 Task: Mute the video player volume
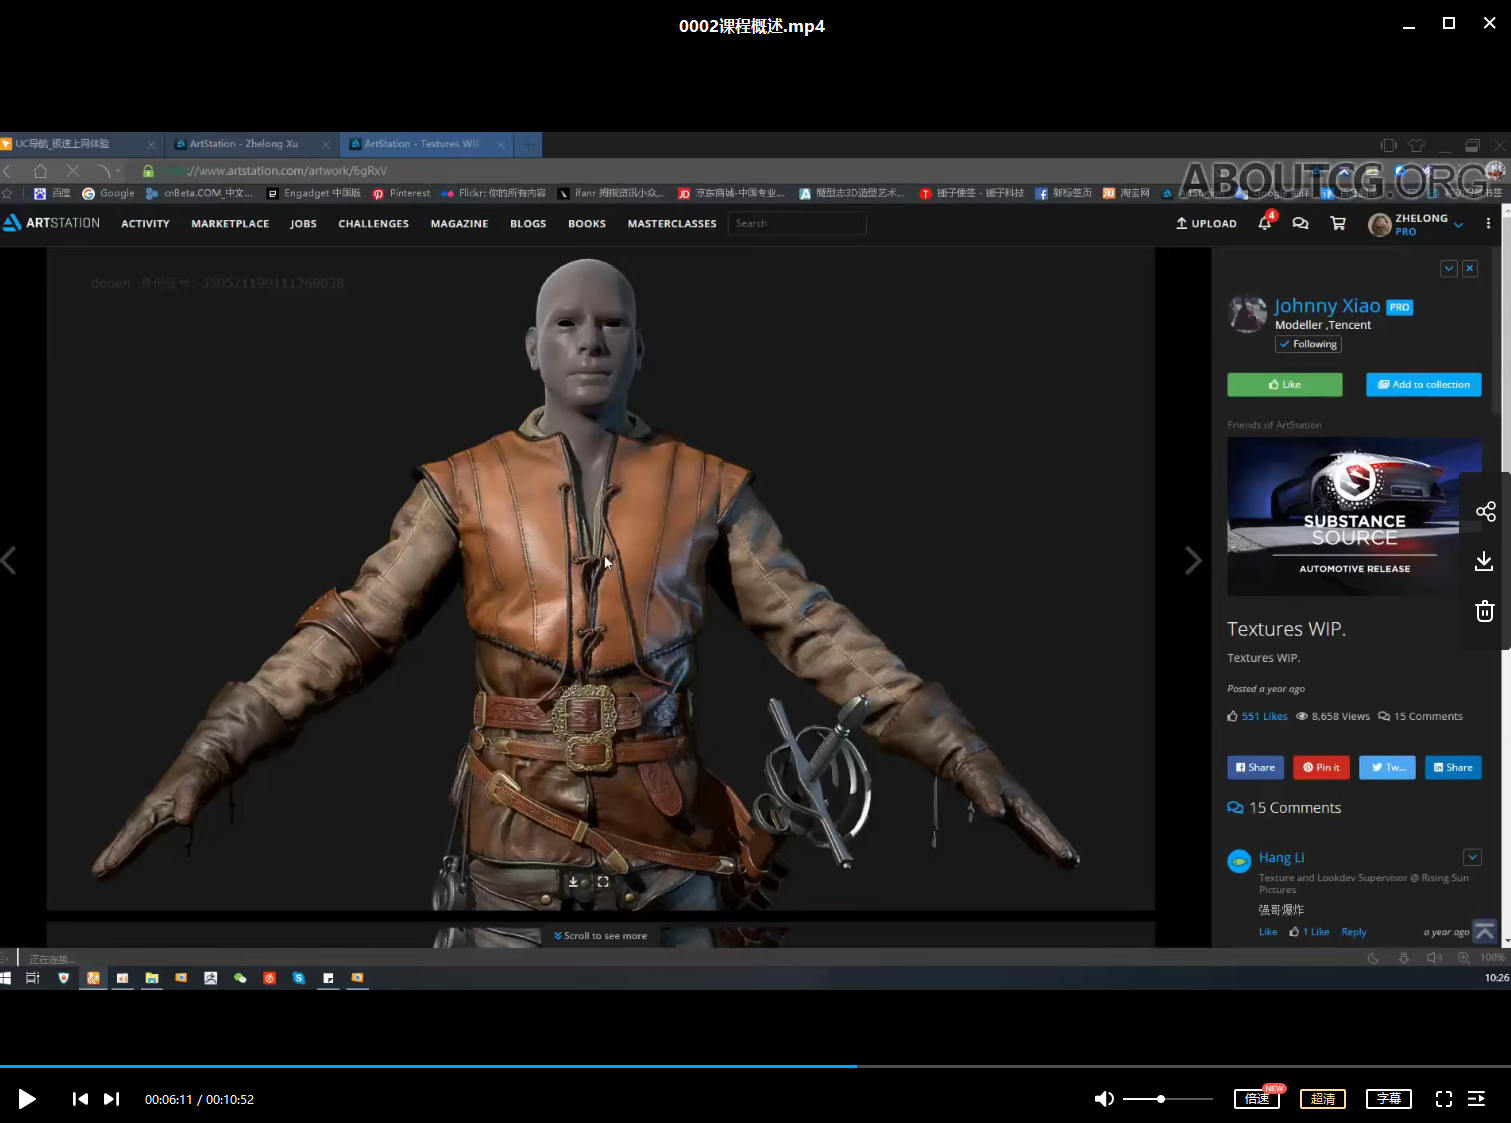click(1104, 1098)
